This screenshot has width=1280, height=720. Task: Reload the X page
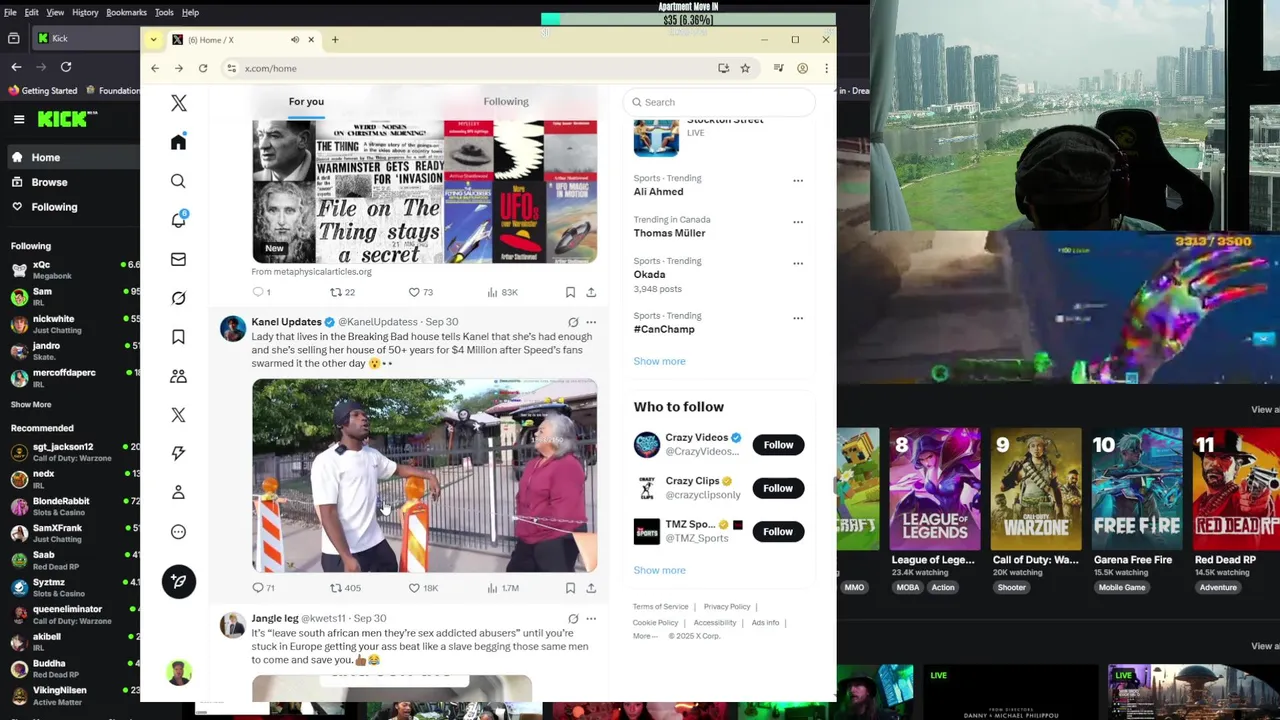[x=203, y=68]
